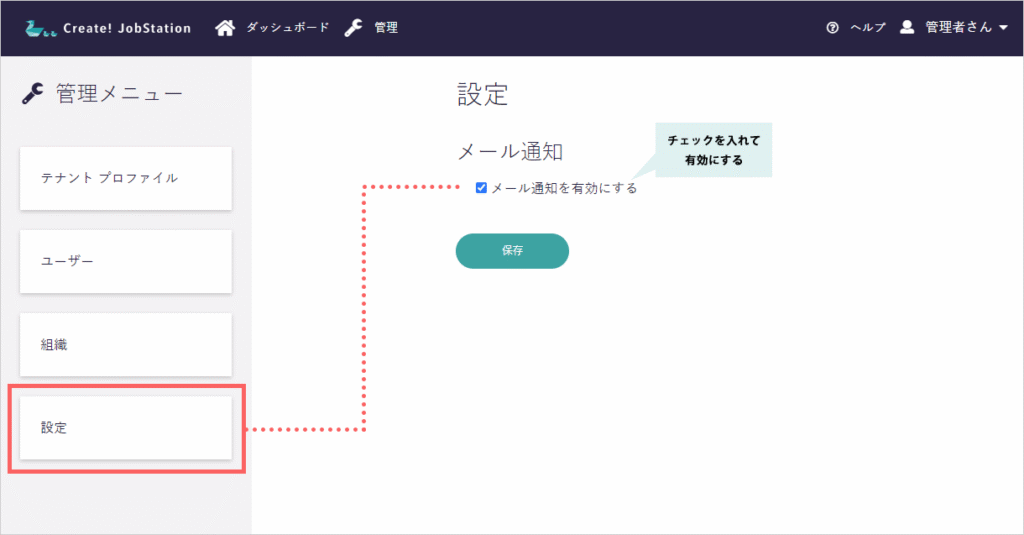Screen dimensions: 1024x535
Task: Open the 組織 sidebar menu item
Action: click(x=126, y=344)
